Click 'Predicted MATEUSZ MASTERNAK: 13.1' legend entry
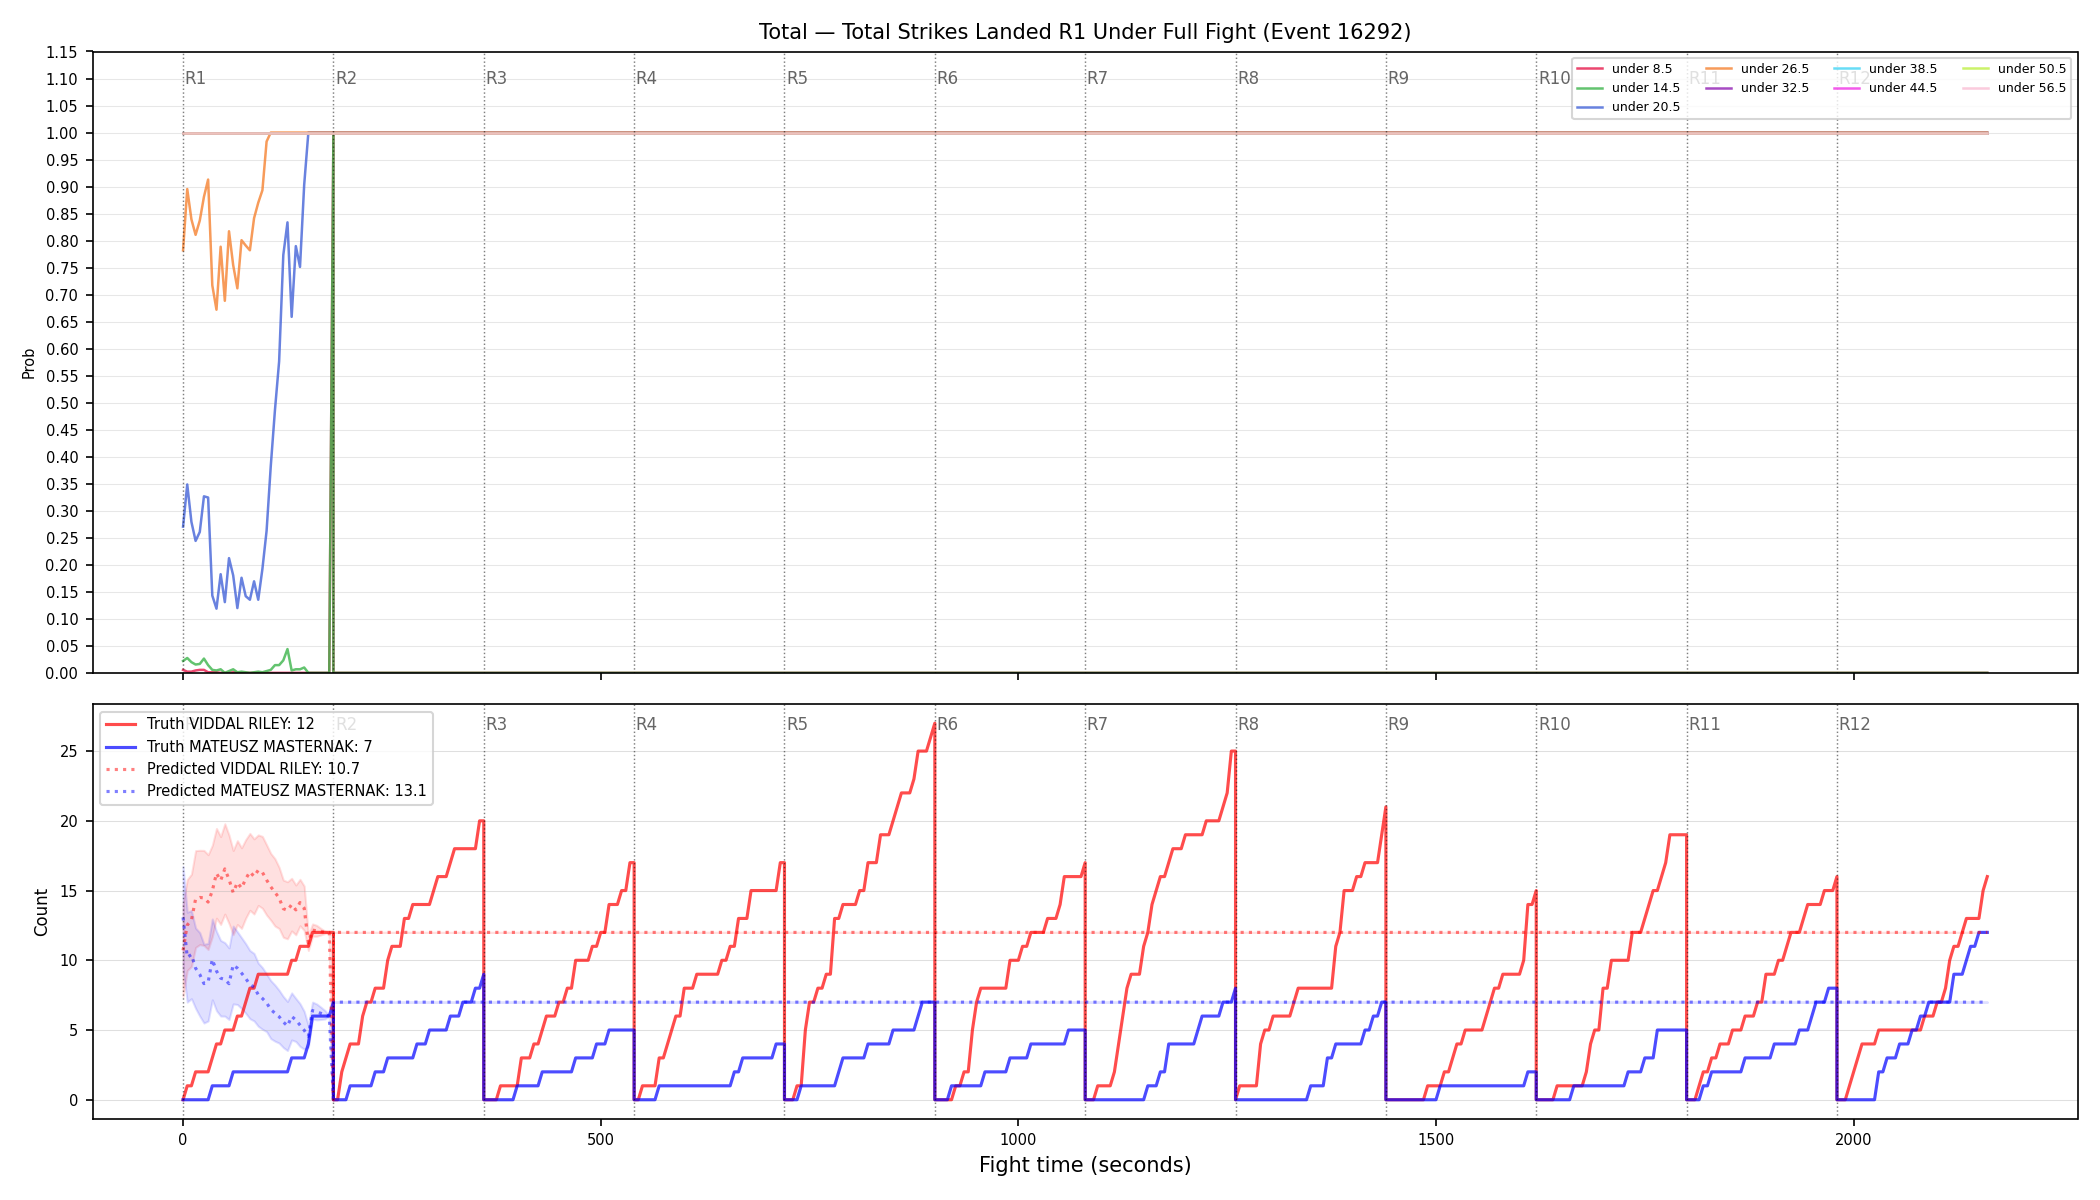Image resolution: width=2100 pixels, height=1200 pixels. coord(266,791)
